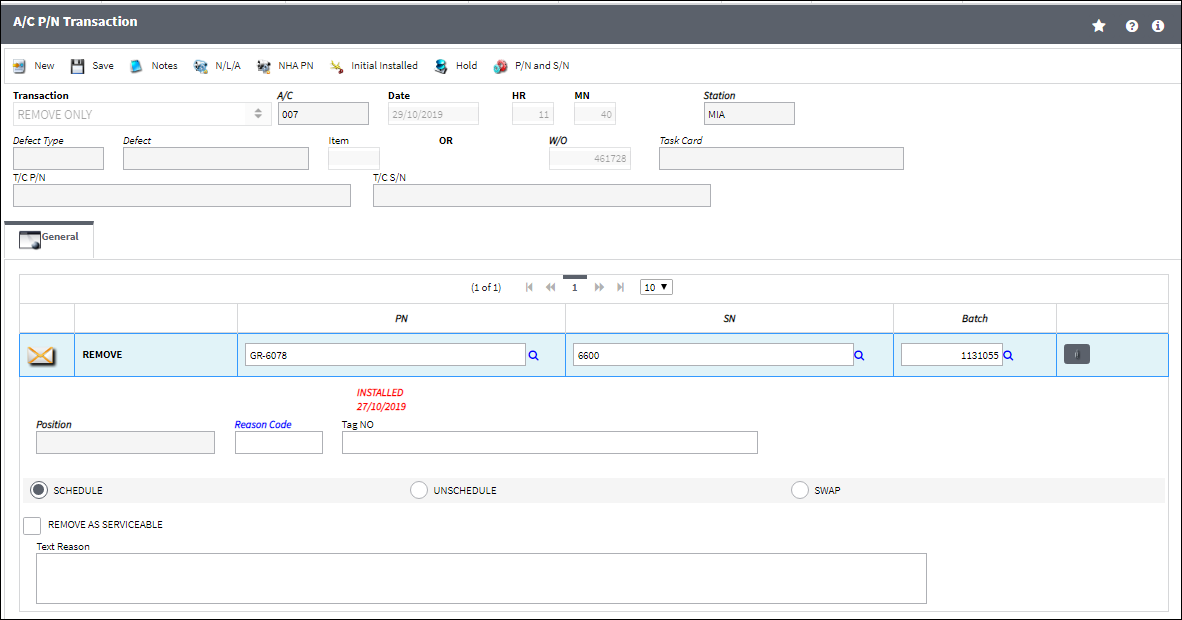Screen dimensions: 1182x620
Task: Go to last page of results
Action: pos(620,287)
